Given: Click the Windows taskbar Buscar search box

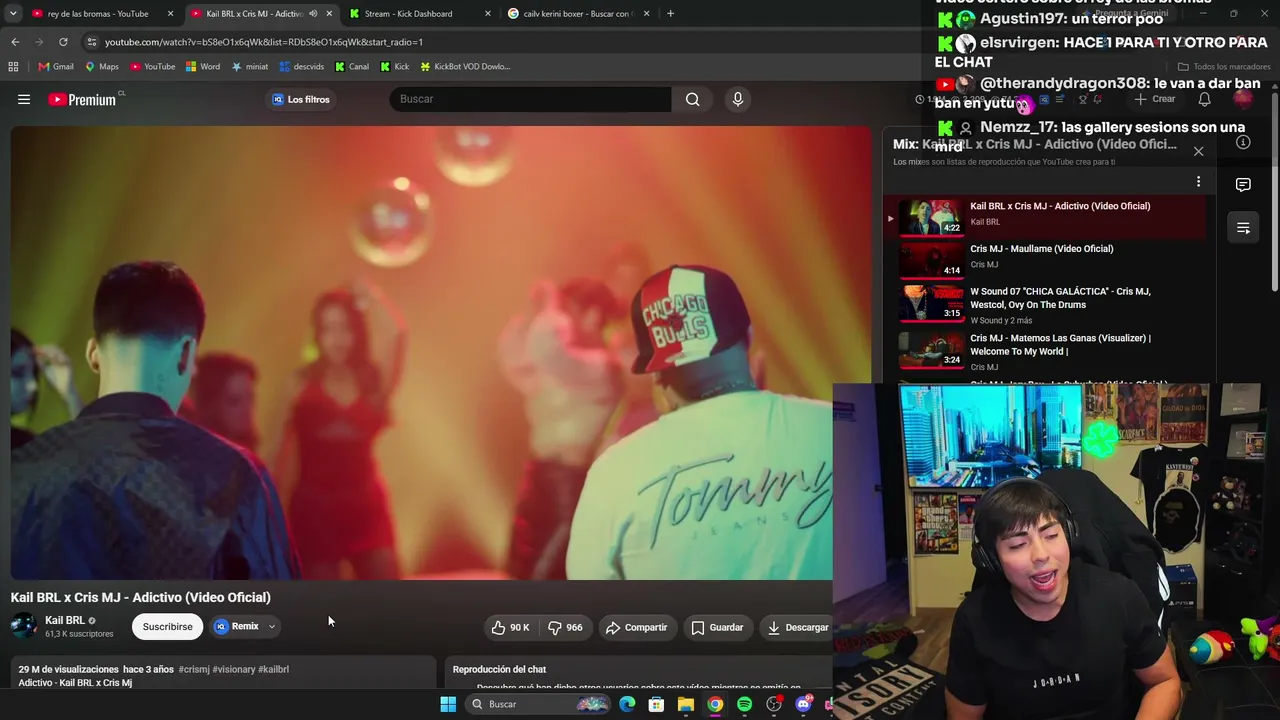Looking at the screenshot, I should [x=539, y=704].
